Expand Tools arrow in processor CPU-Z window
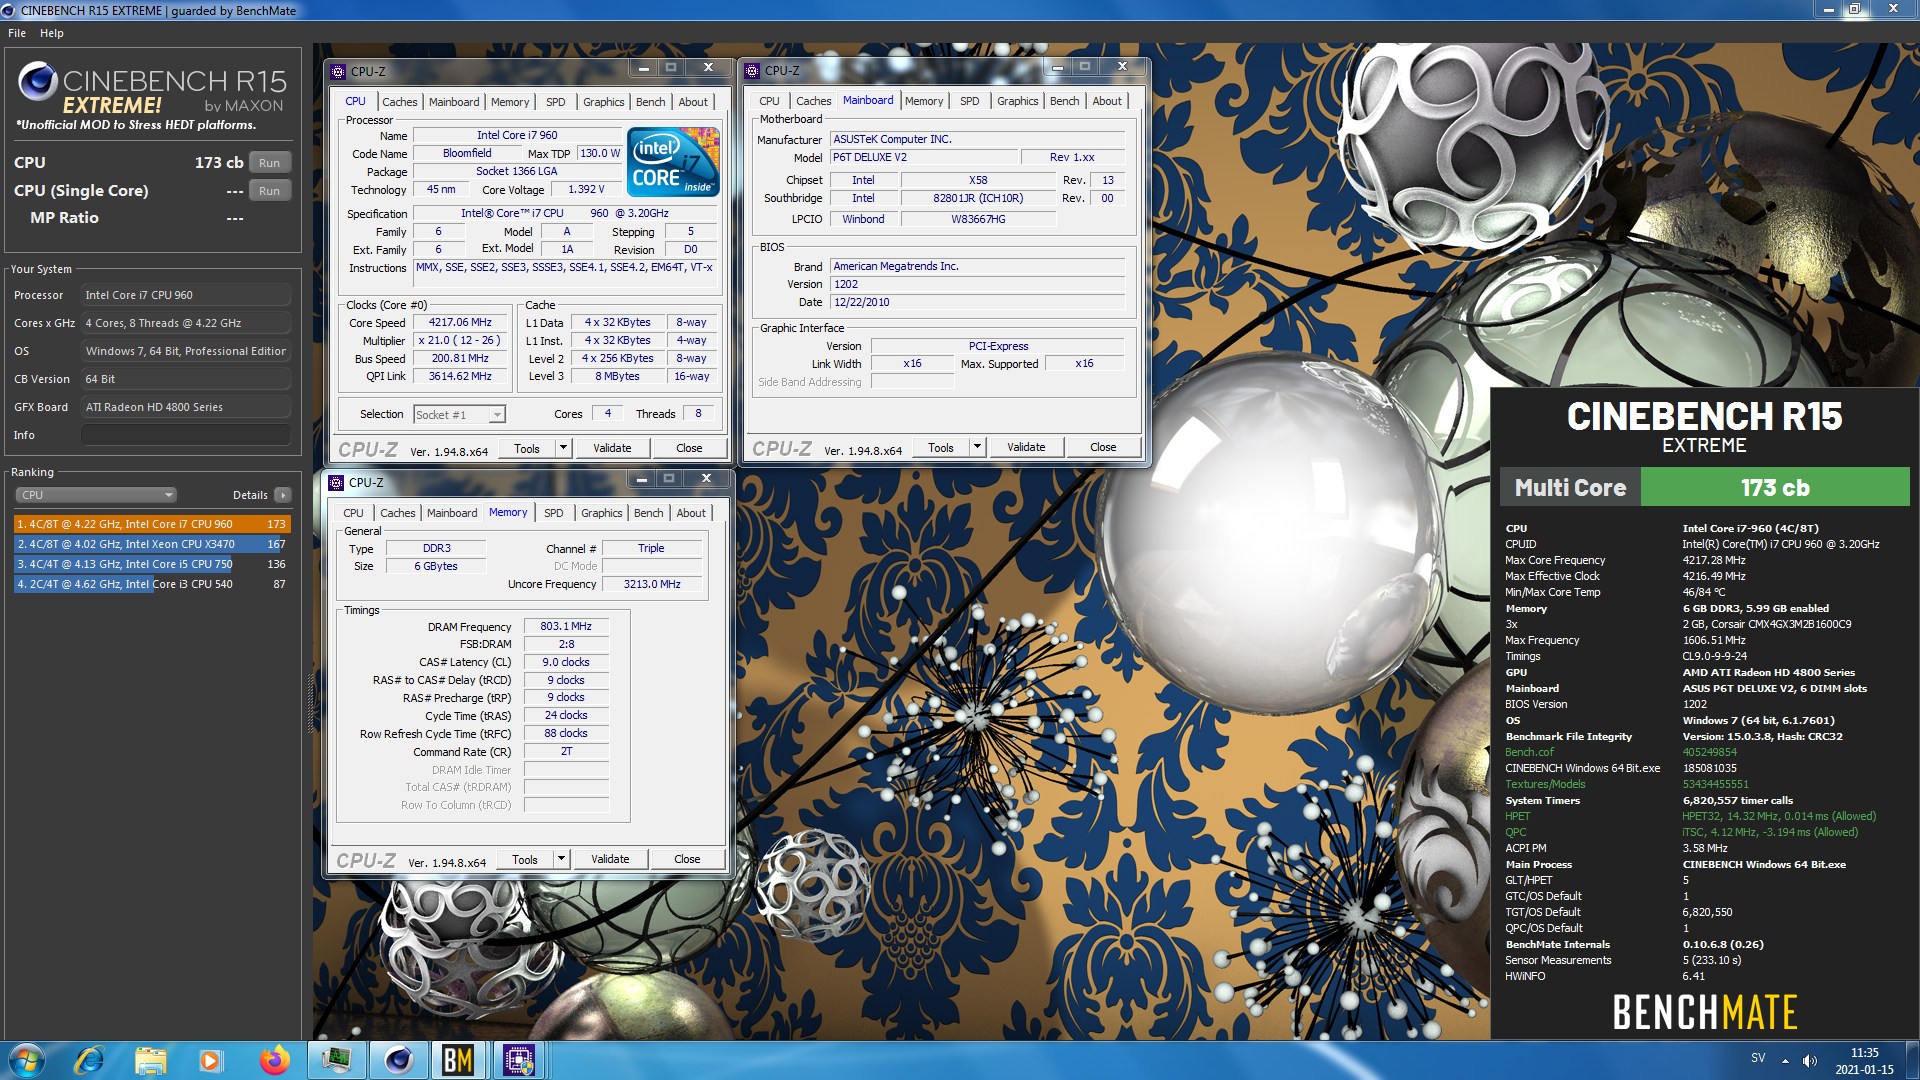The image size is (1920, 1080). [563, 448]
